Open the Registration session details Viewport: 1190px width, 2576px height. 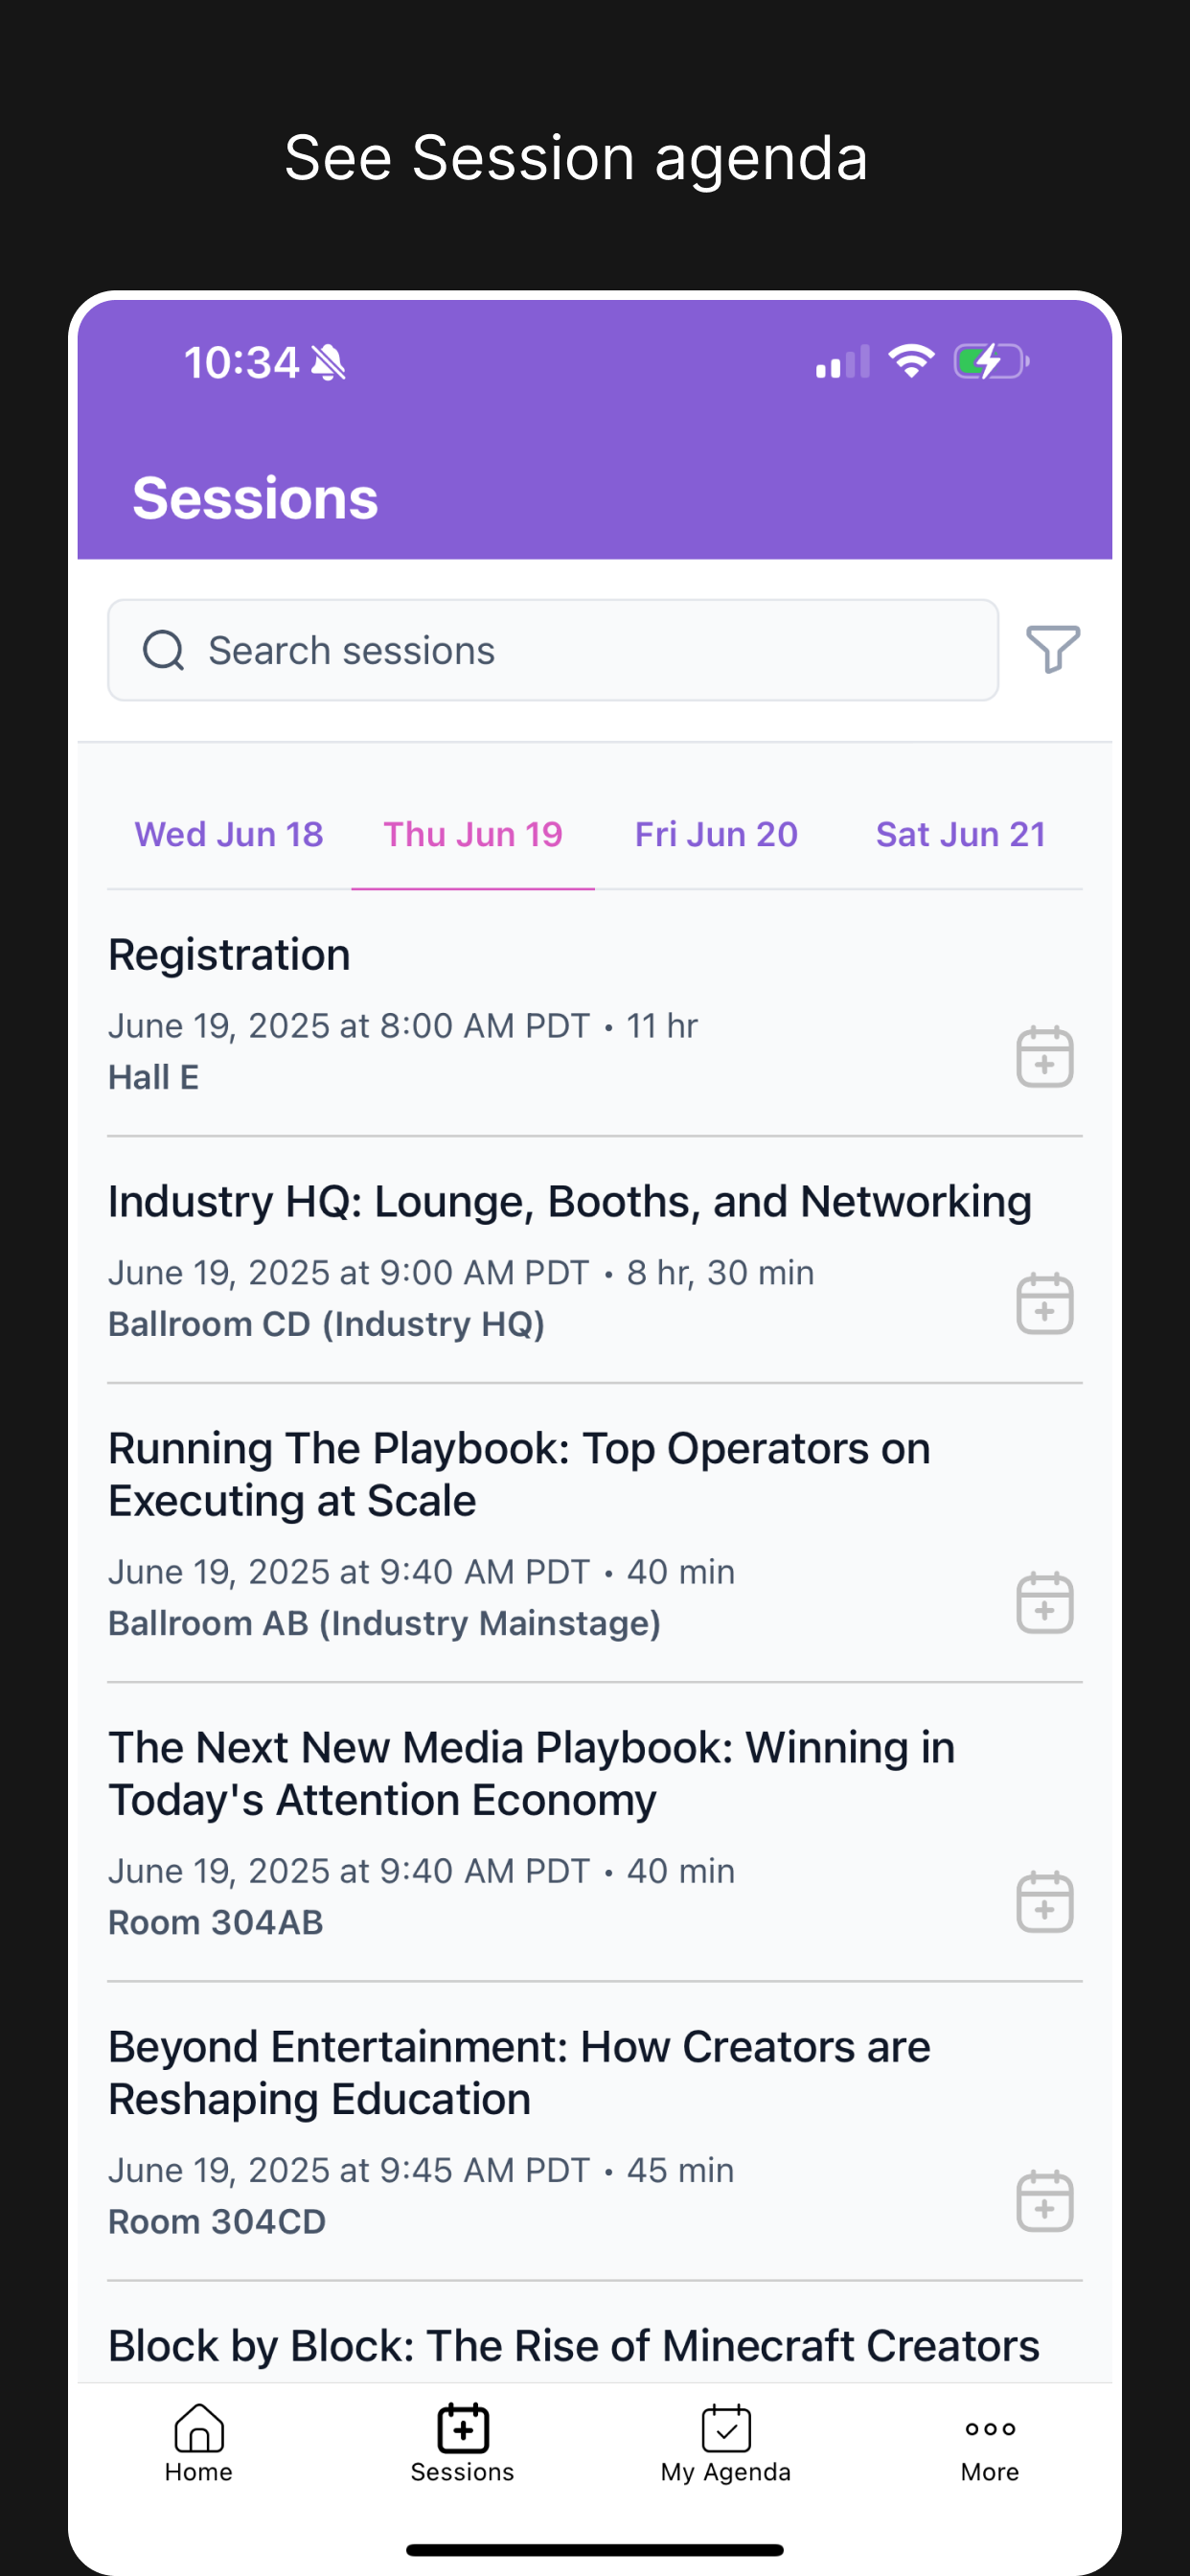tap(230, 954)
